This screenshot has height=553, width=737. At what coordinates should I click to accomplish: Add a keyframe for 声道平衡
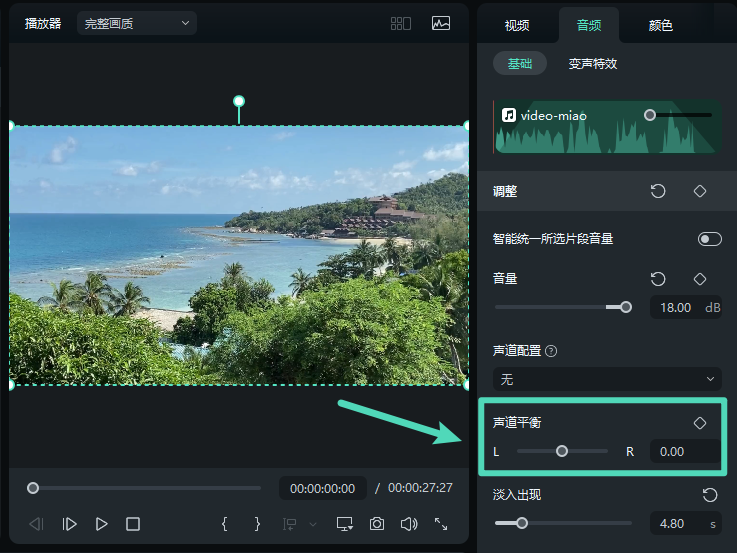[699, 423]
